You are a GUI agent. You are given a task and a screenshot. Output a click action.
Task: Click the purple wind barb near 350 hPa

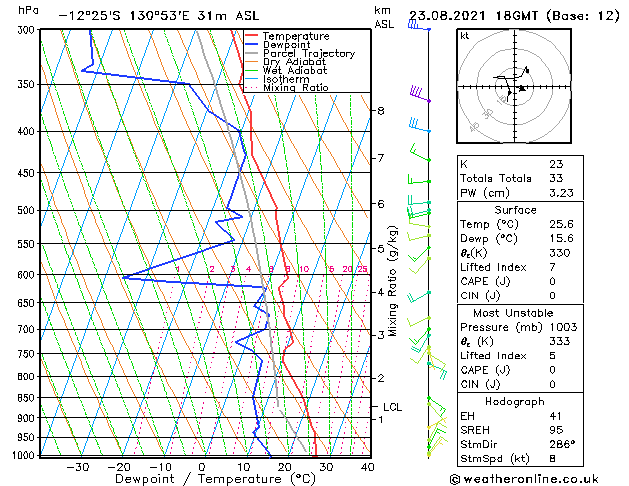[x=420, y=94]
